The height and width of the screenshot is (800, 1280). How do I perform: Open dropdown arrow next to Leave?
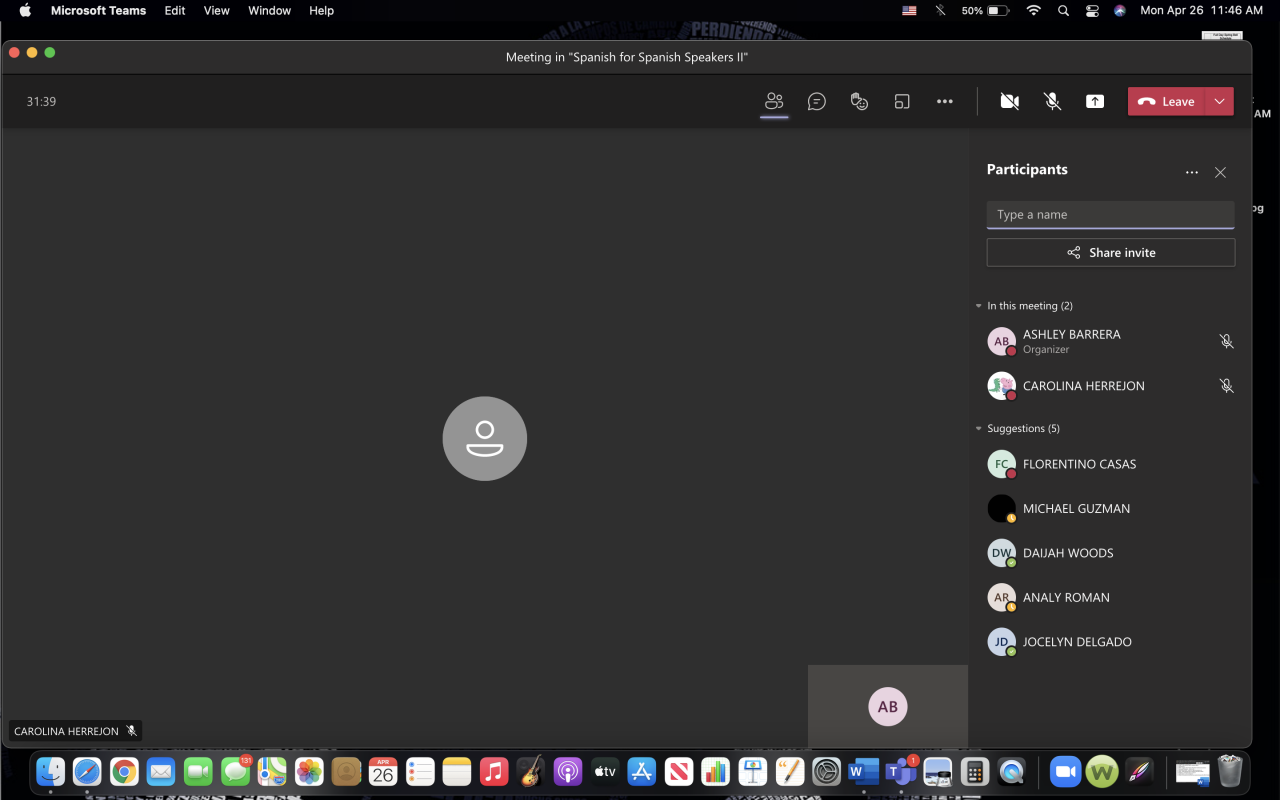tap(1219, 101)
